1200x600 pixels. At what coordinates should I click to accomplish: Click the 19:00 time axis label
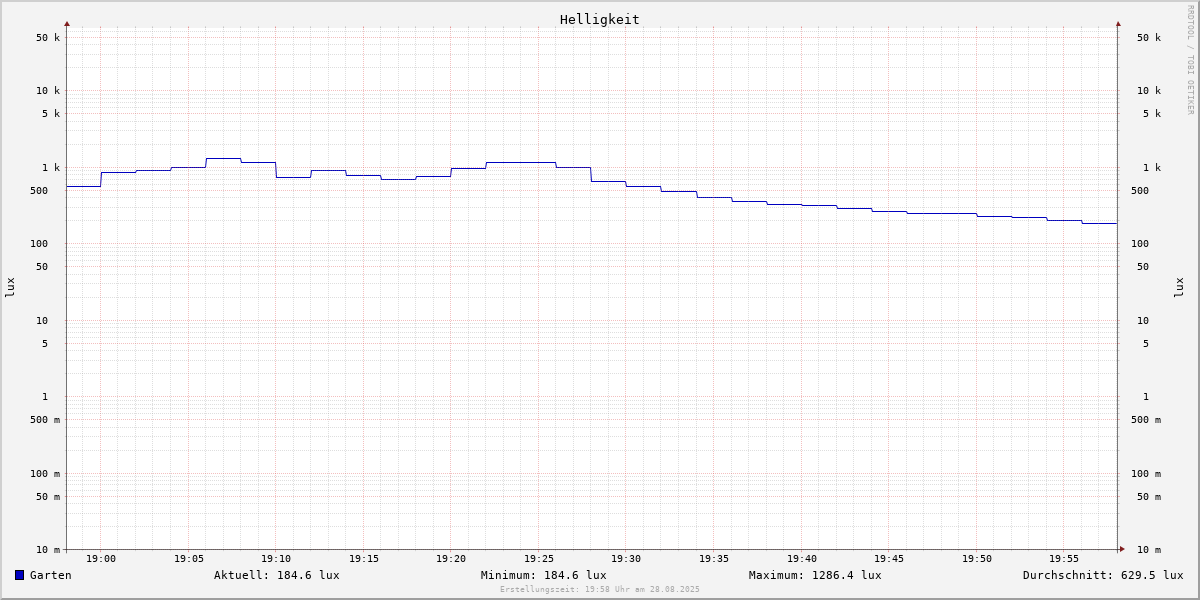[x=101, y=559]
